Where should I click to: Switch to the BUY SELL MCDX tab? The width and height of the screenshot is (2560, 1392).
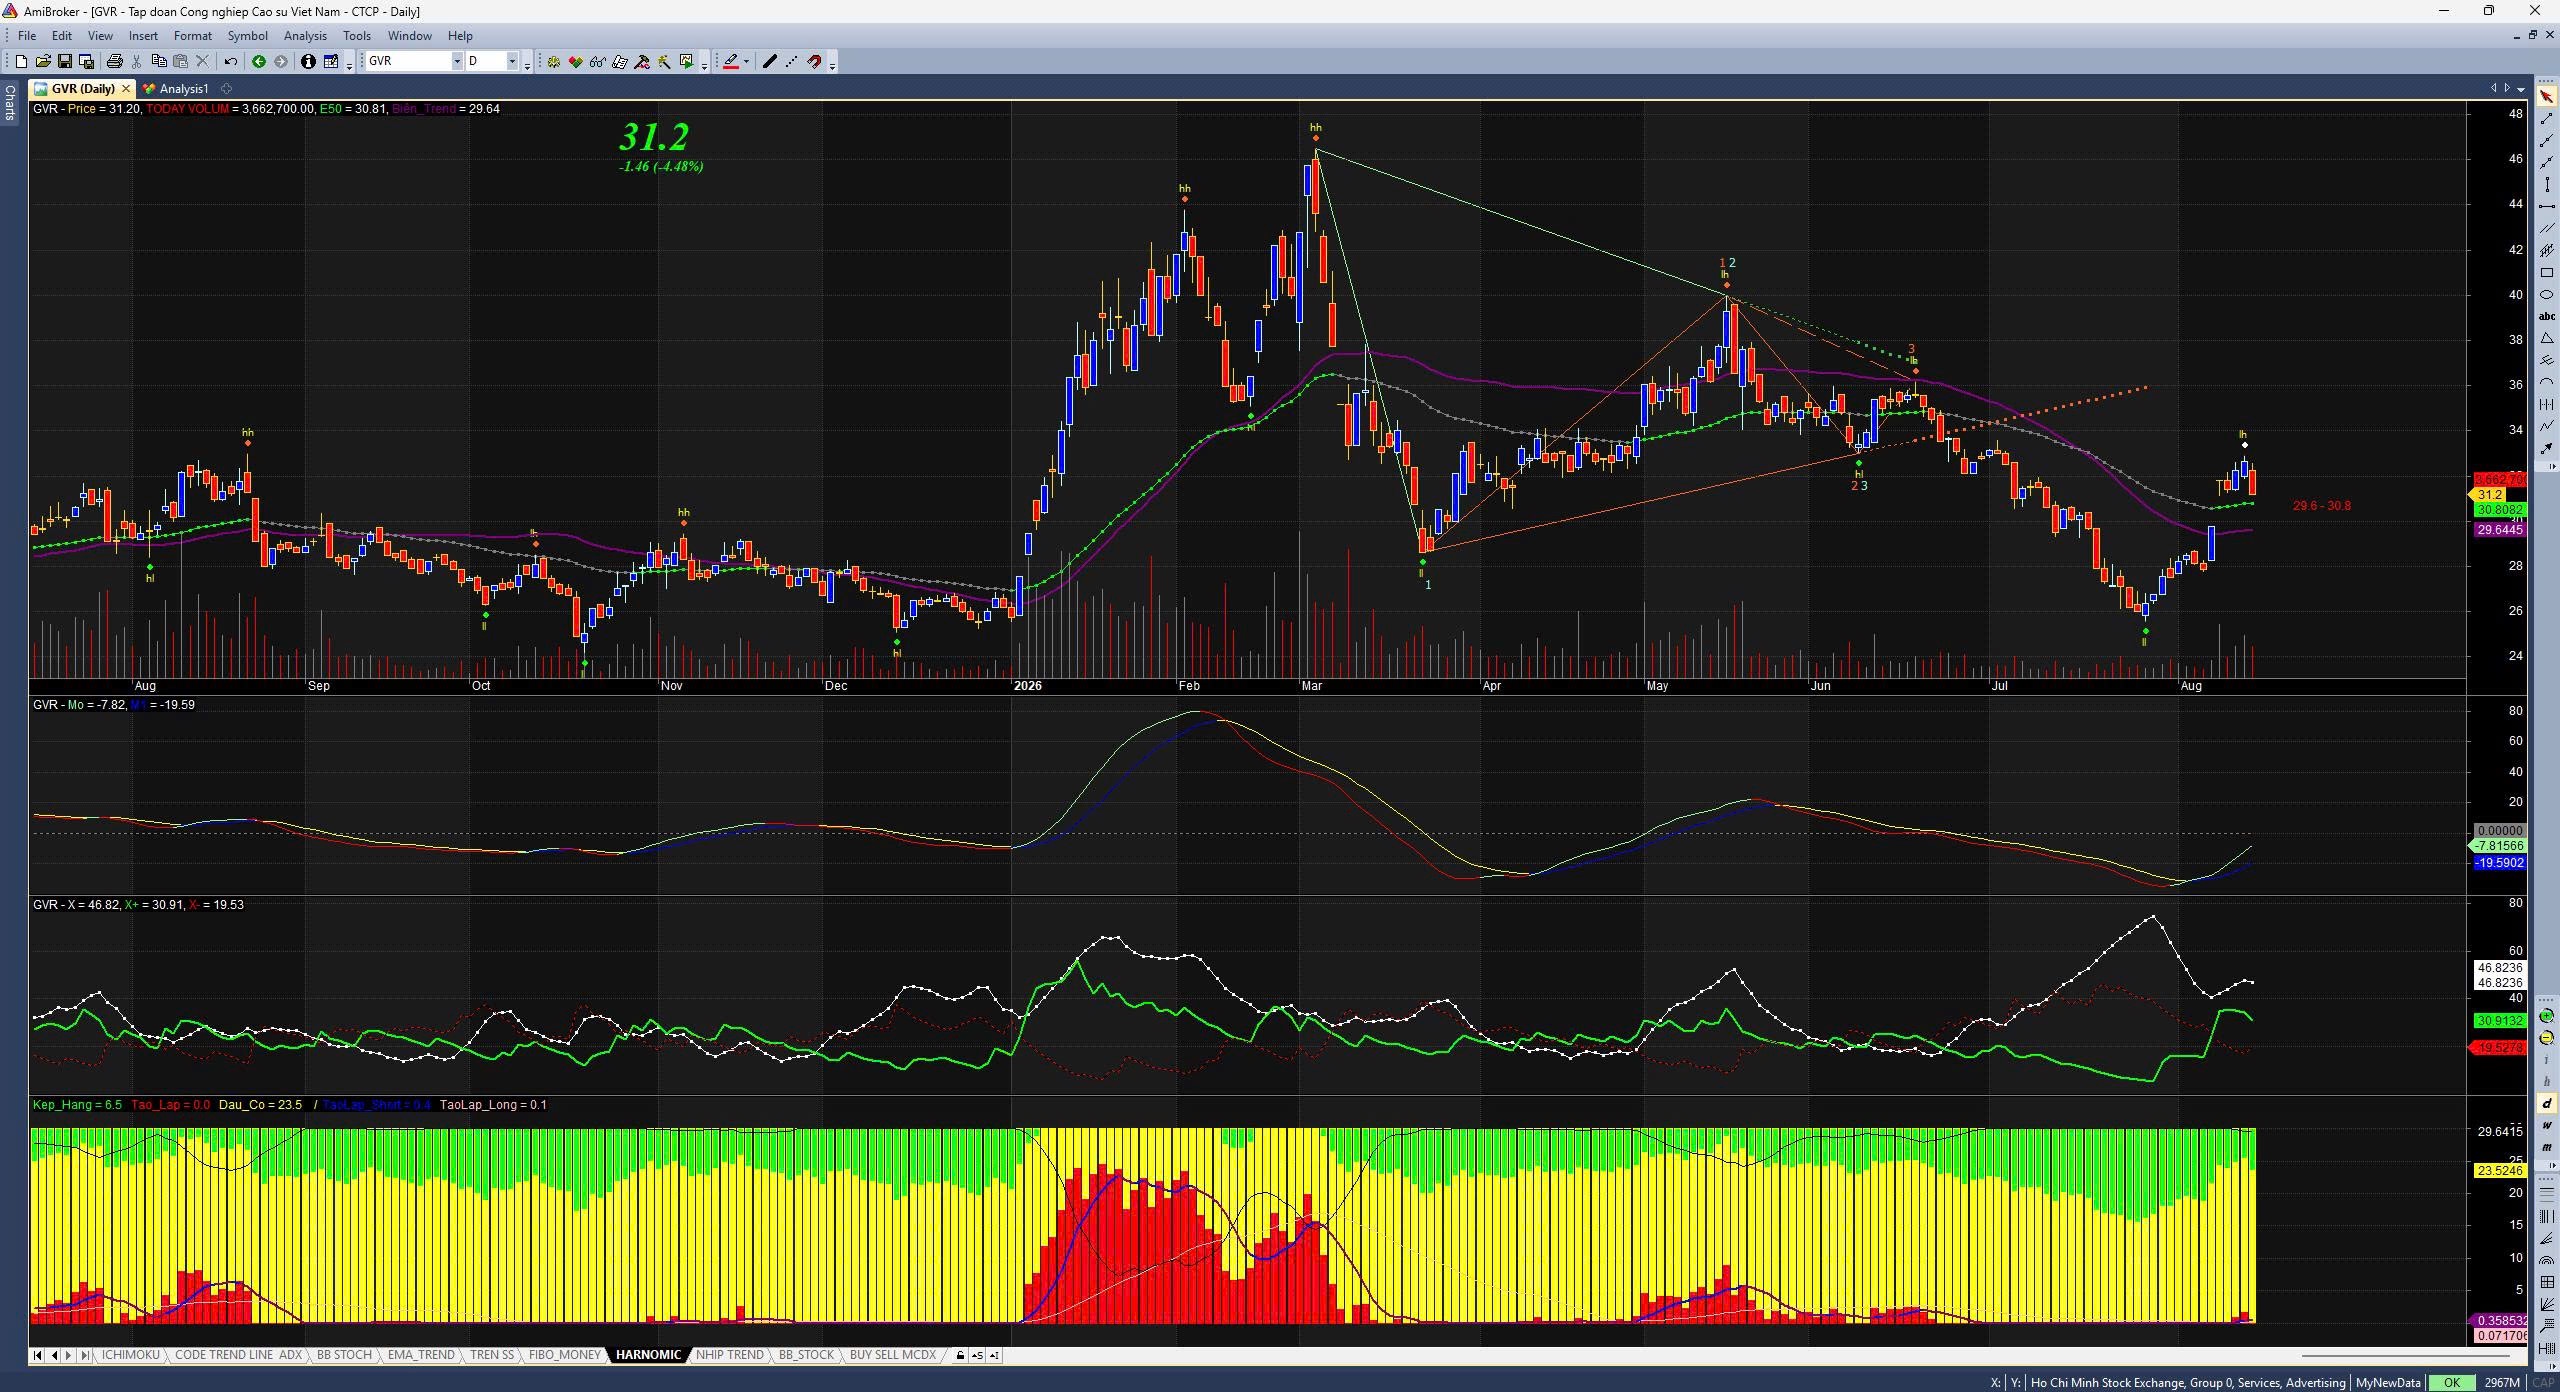(x=892, y=1356)
